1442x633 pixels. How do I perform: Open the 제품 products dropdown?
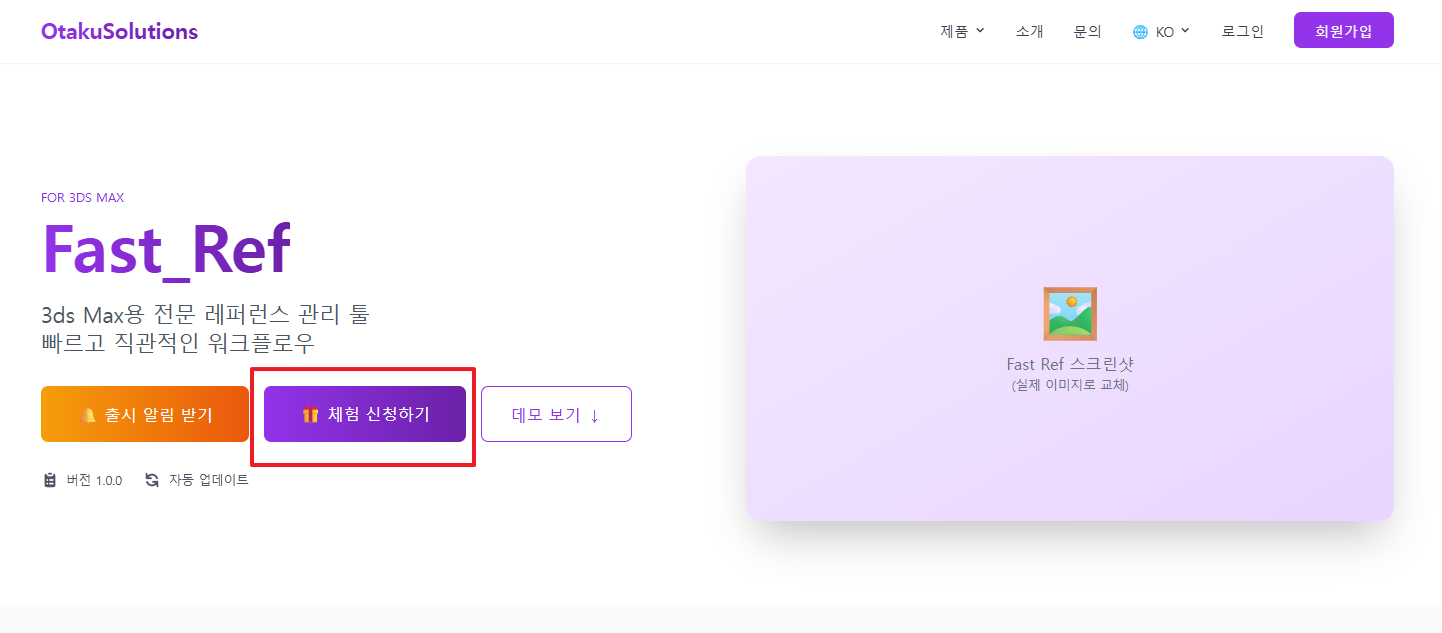[954, 31]
